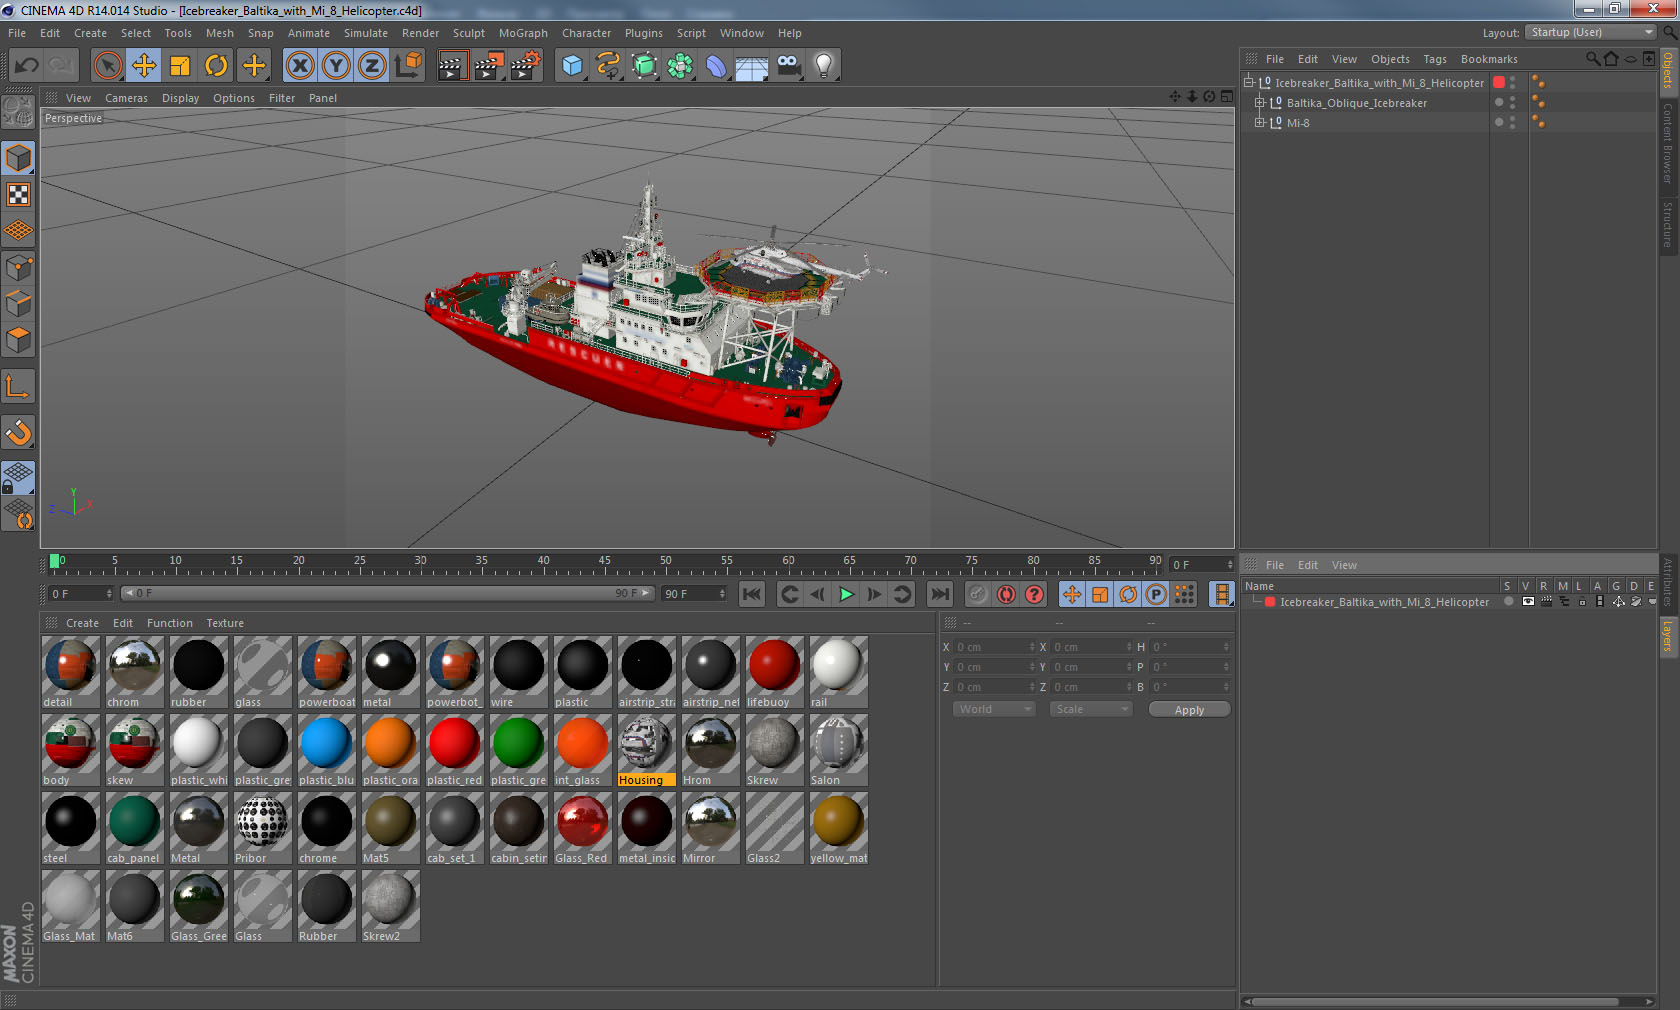Viewport: 1680px width, 1010px height.
Task: Go to start of animation
Action: [x=752, y=594]
